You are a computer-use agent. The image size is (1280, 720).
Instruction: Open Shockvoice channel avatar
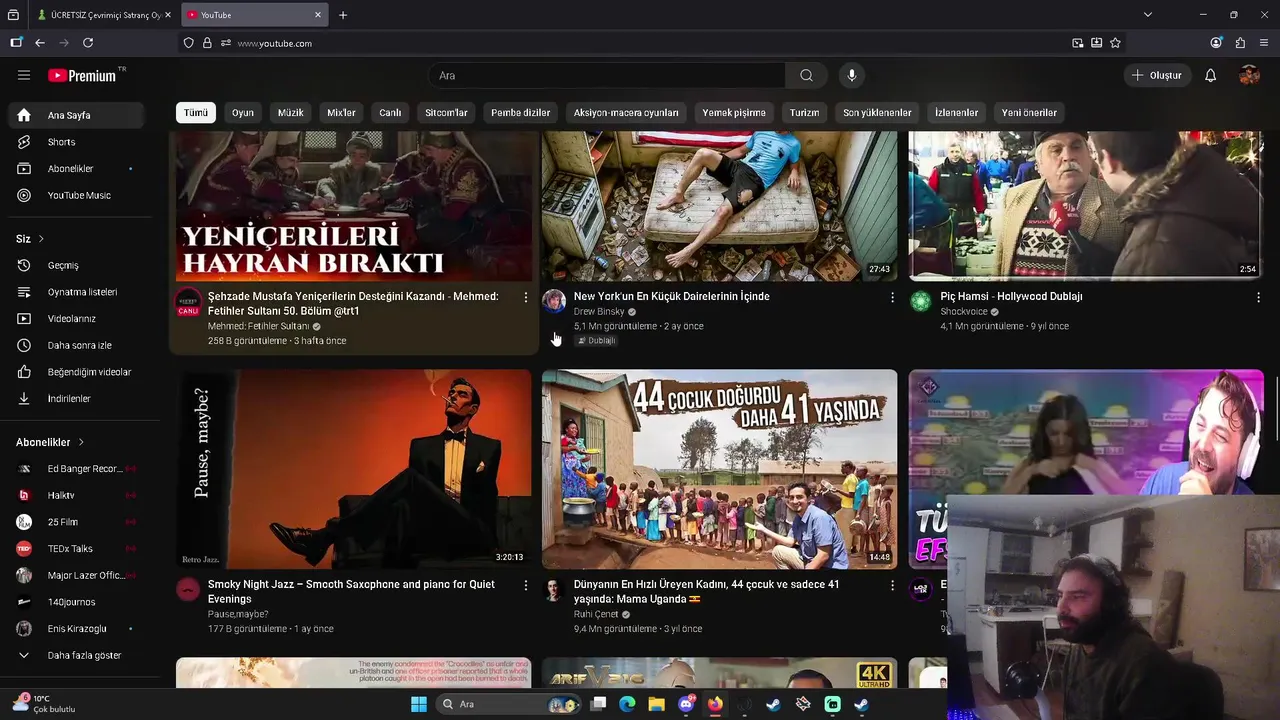click(x=921, y=301)
